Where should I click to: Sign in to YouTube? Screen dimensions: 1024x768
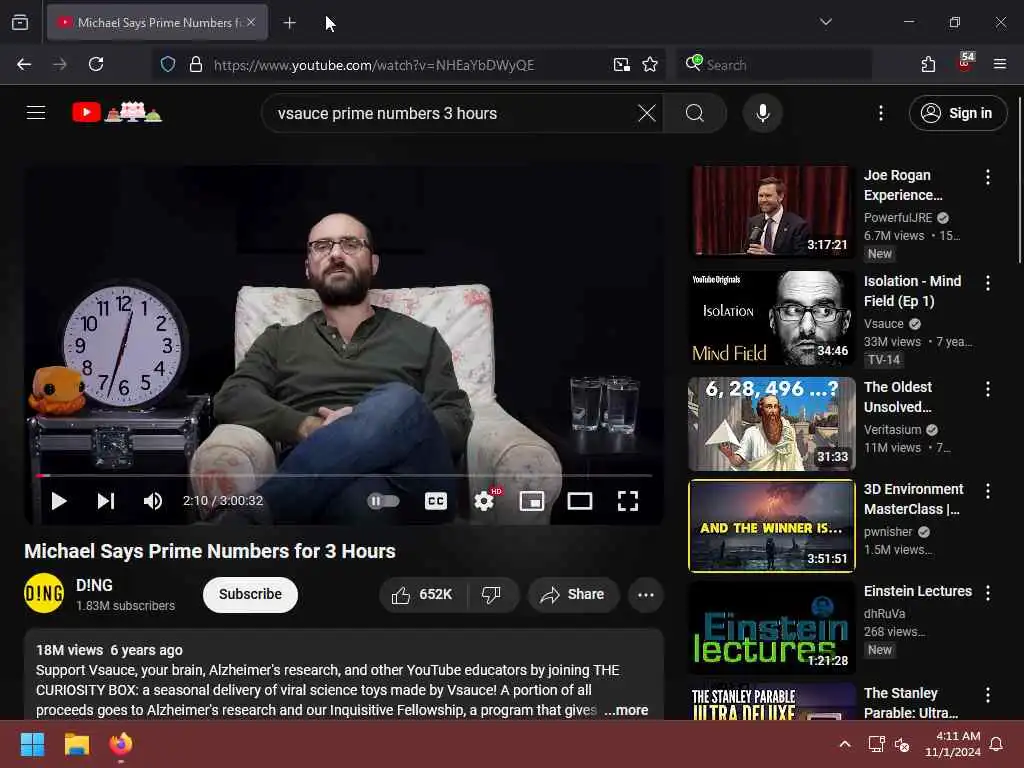click(957, 113)
